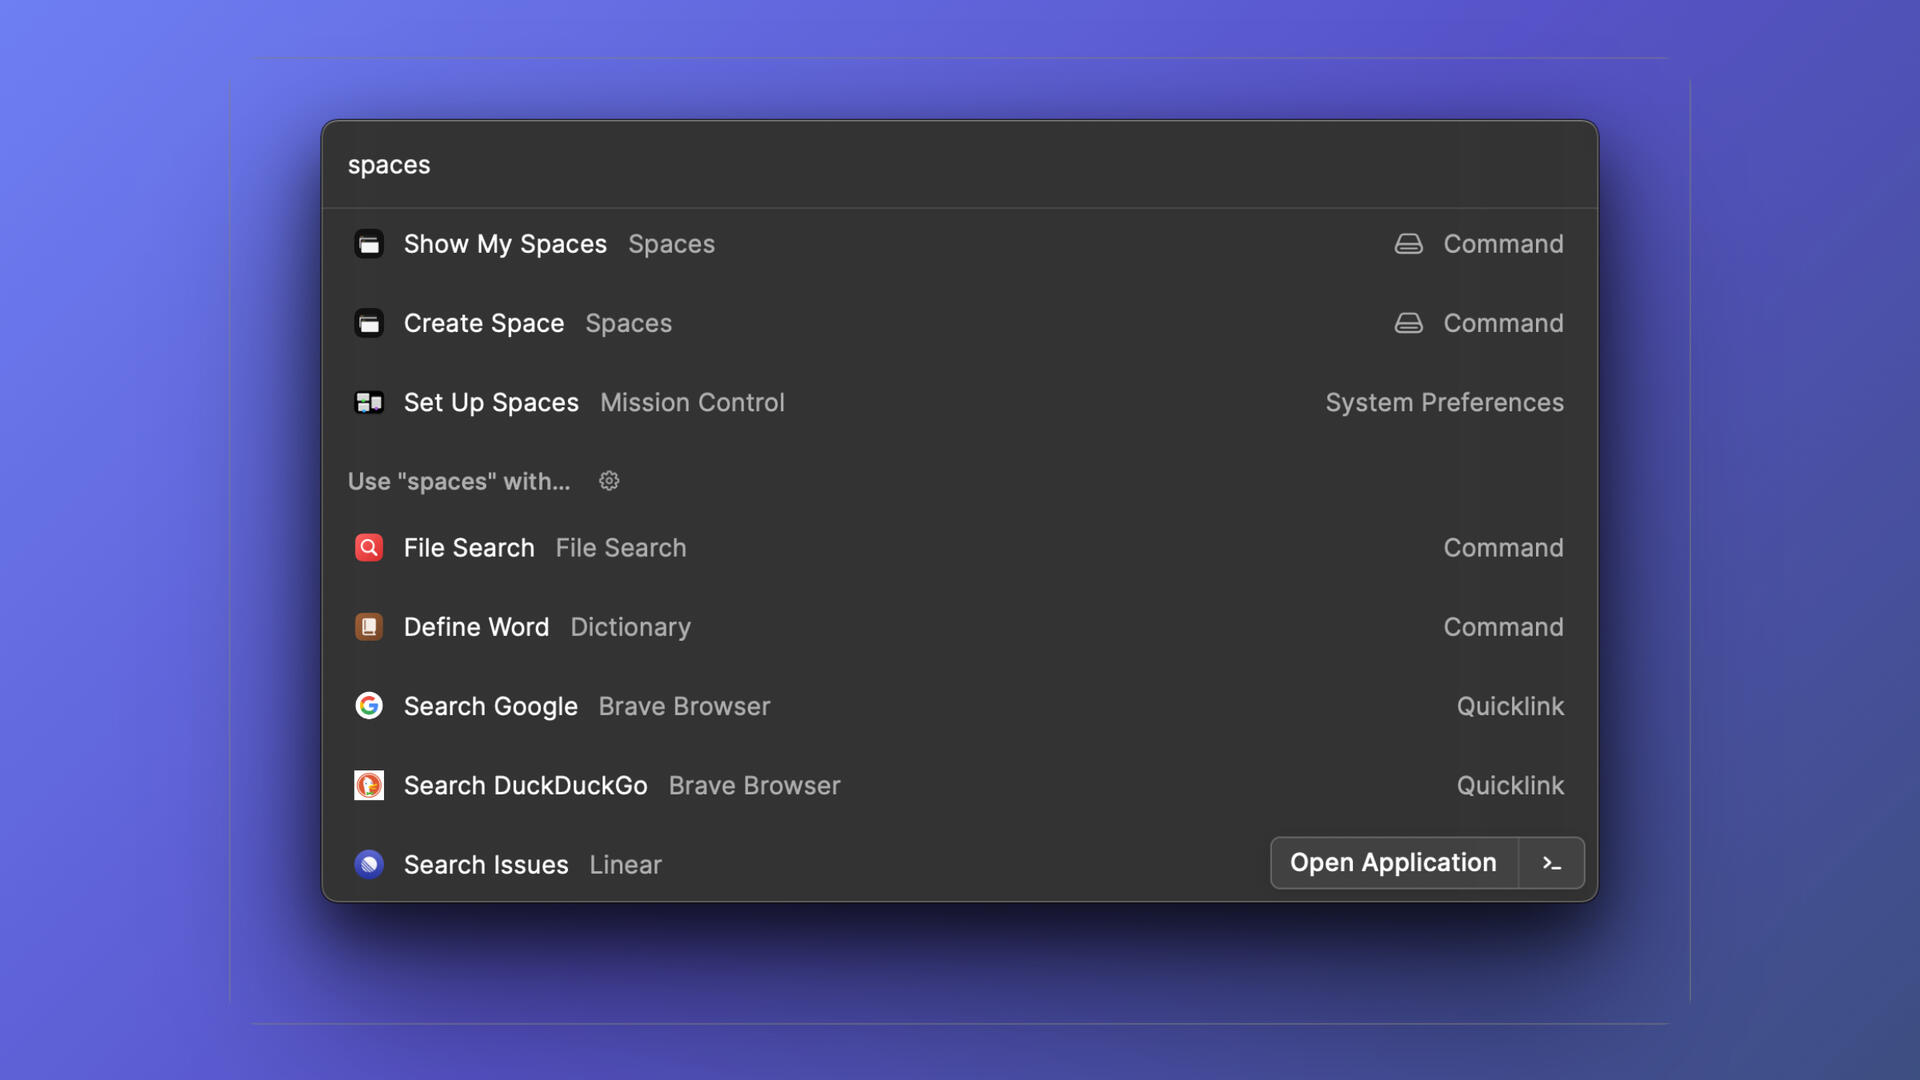Choose Set Up Spaces system preference
This screenshot has height=1080, width=1920.
coord(491,402)
